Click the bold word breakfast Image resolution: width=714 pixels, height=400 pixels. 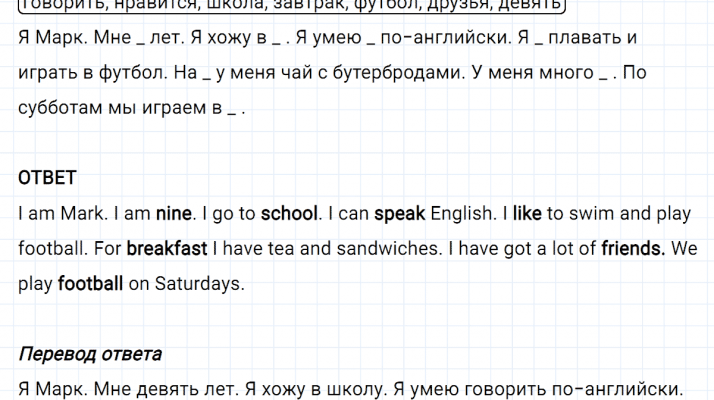[167, 248]
